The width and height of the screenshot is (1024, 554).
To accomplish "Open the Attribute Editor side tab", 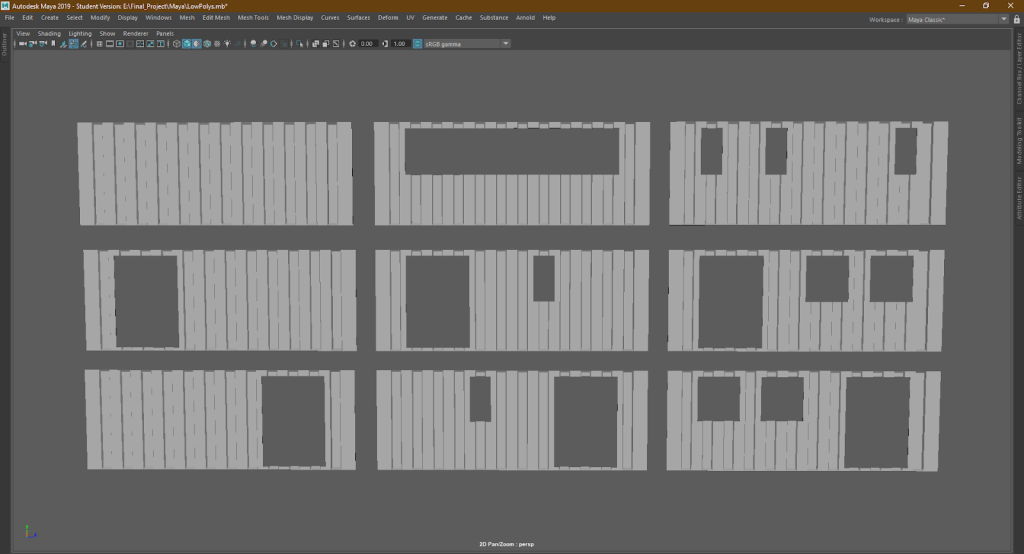I will [x=1019, y=197].
